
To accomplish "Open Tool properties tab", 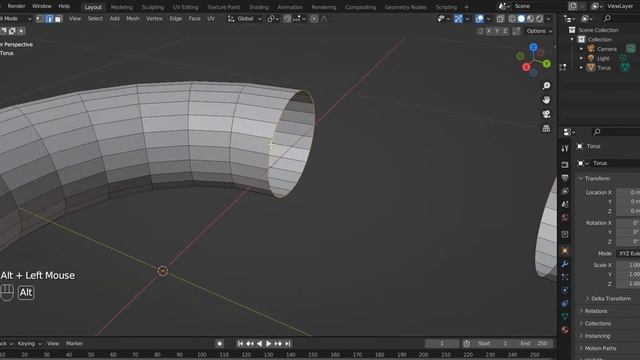I will click(x=565, y=149).
